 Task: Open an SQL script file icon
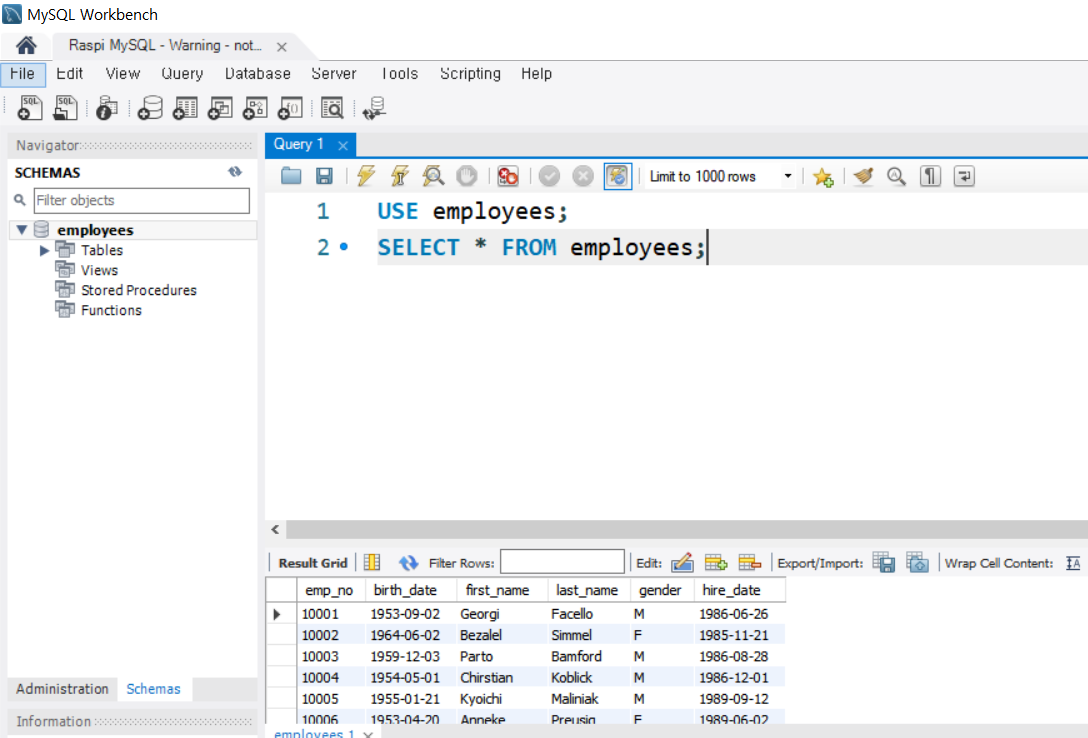click(65, 108)
